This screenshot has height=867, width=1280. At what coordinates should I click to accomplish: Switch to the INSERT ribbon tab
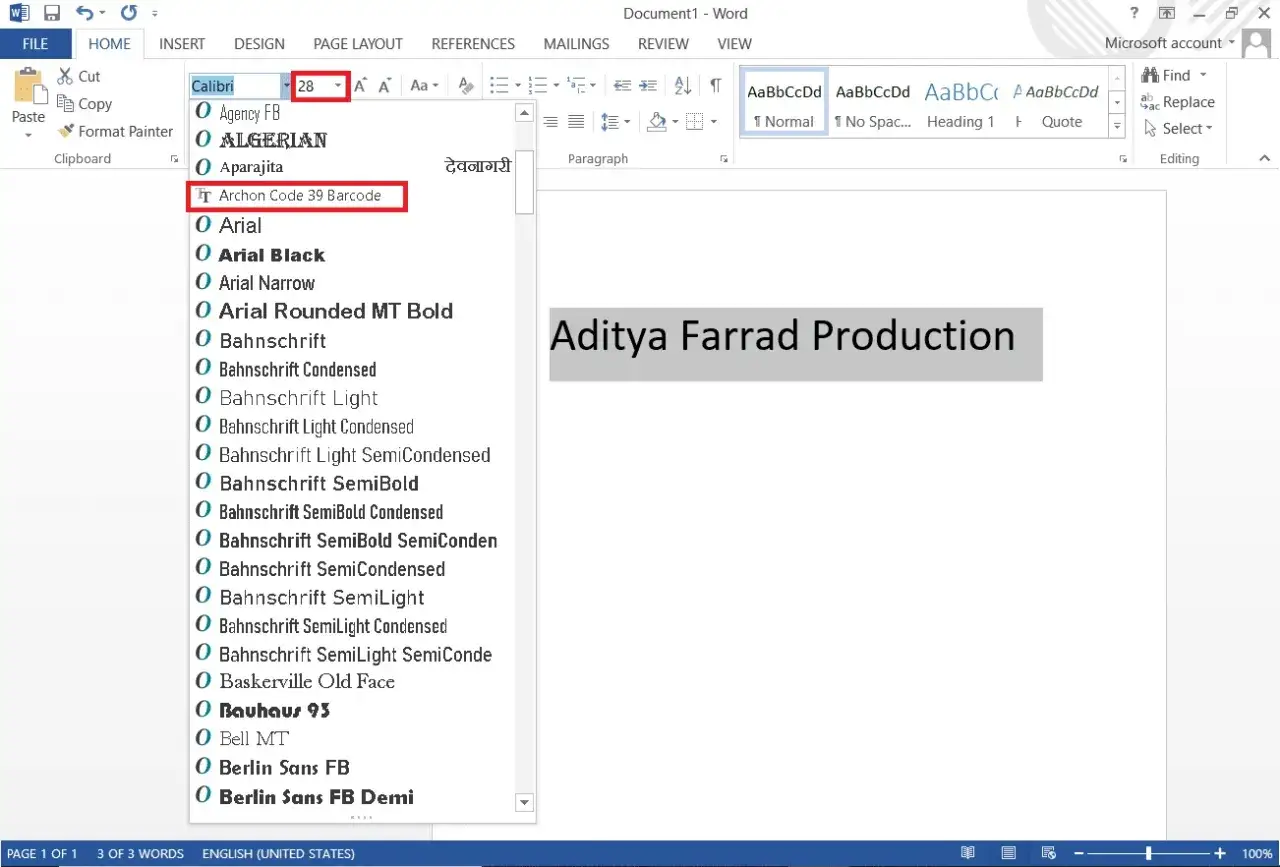(182, 44)
